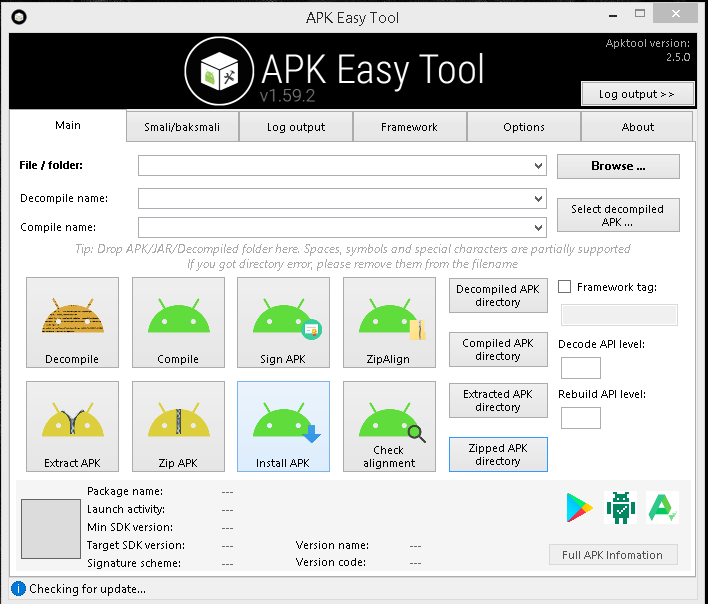This screenshot has height=604, width=708.
Task: Click the empty APK icon preview box
Action: (x=51, y=529)
